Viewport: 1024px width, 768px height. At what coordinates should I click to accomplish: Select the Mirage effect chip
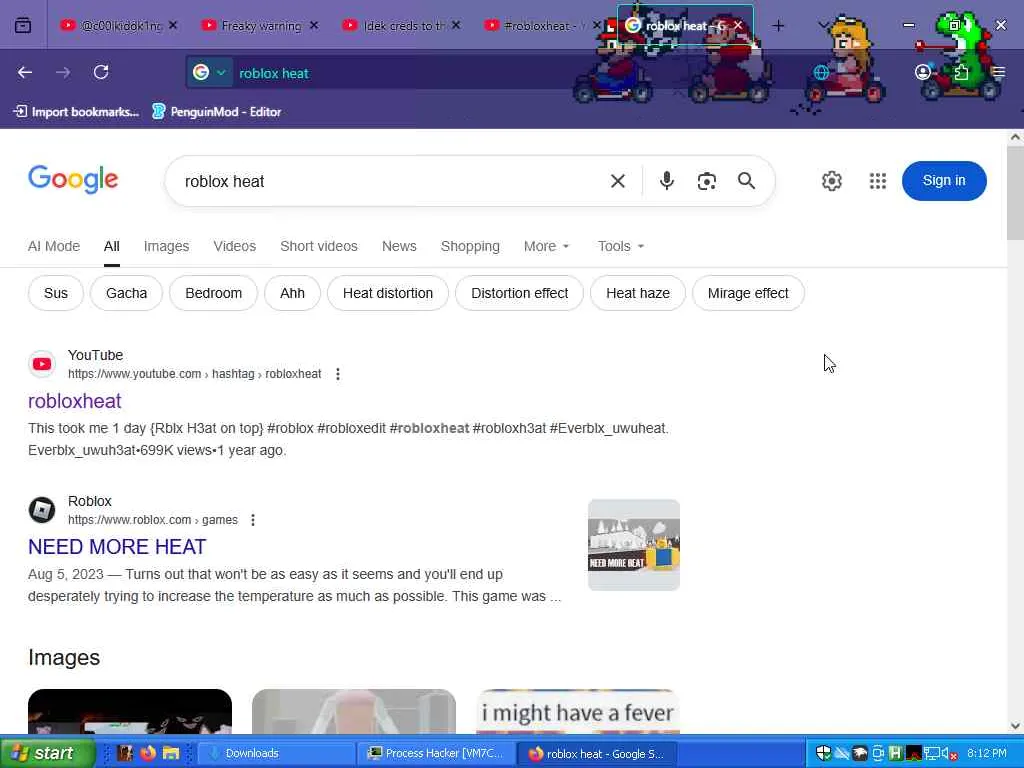pos(748,293)
